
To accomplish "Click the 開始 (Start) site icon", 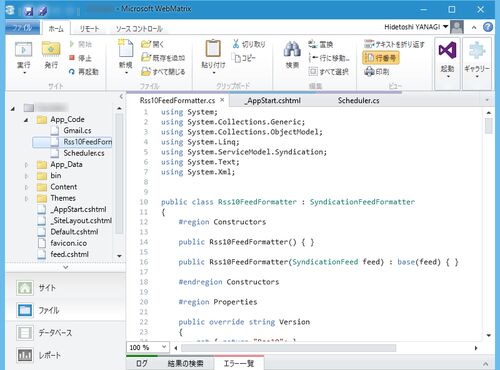I will click(x=72, y=44).
